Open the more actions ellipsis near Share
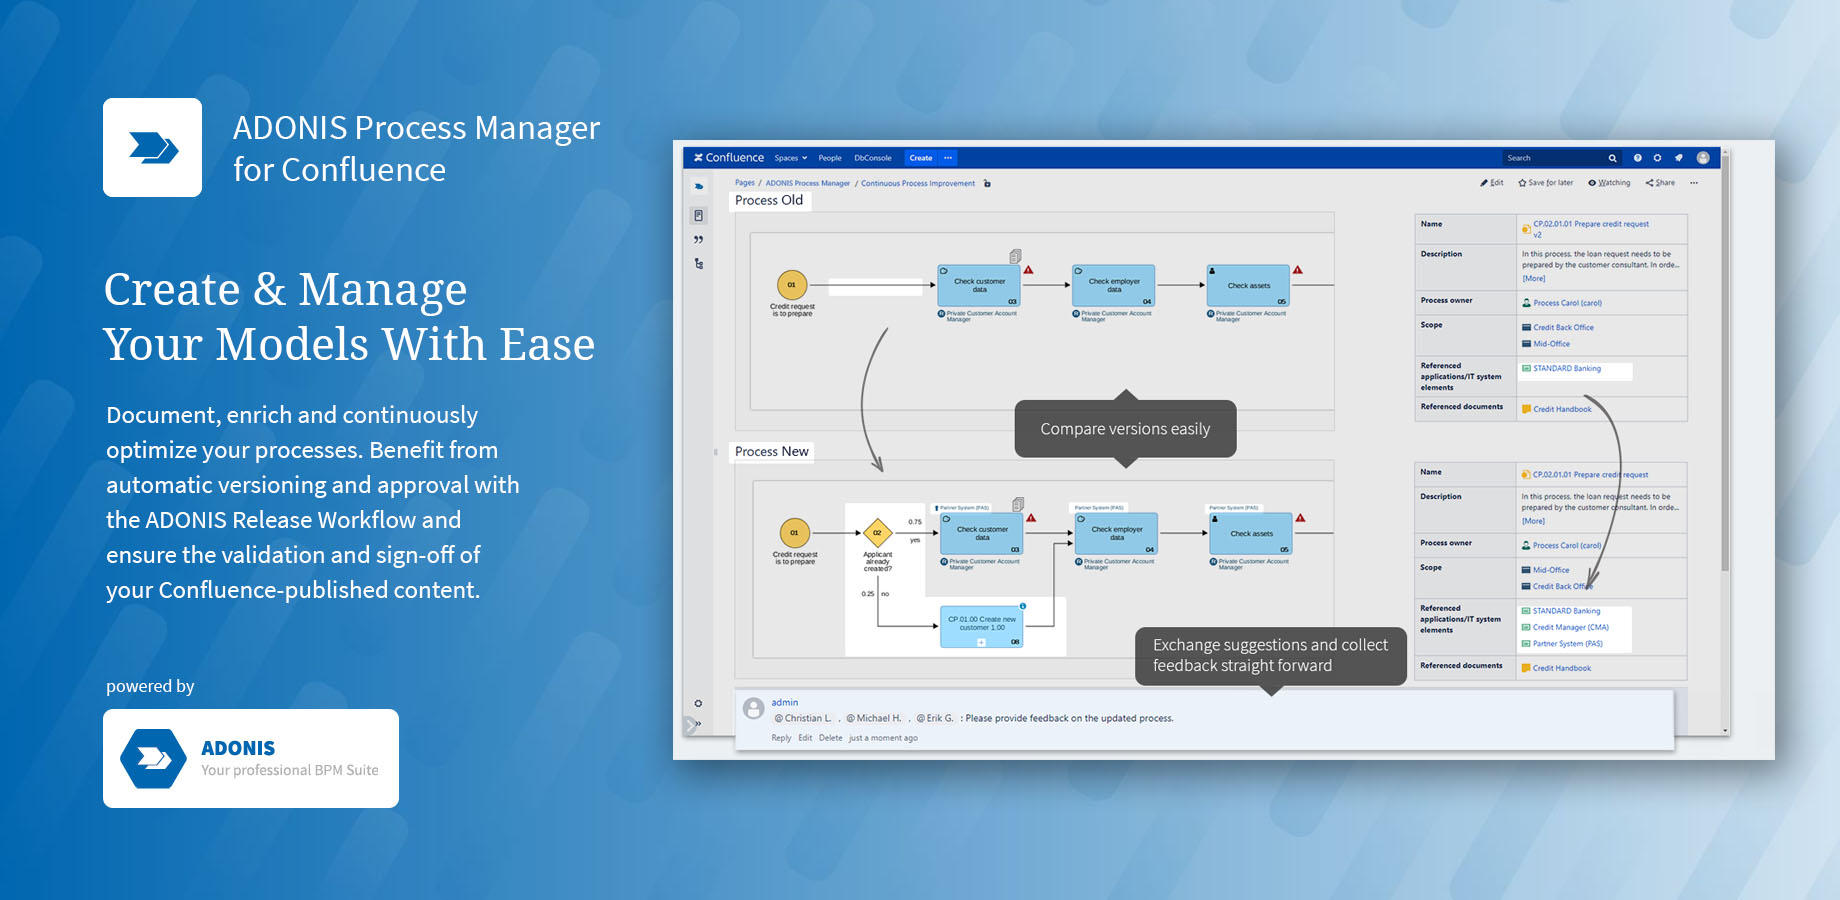Screen dimensions: 1840x900 [x=1694, y=182]
